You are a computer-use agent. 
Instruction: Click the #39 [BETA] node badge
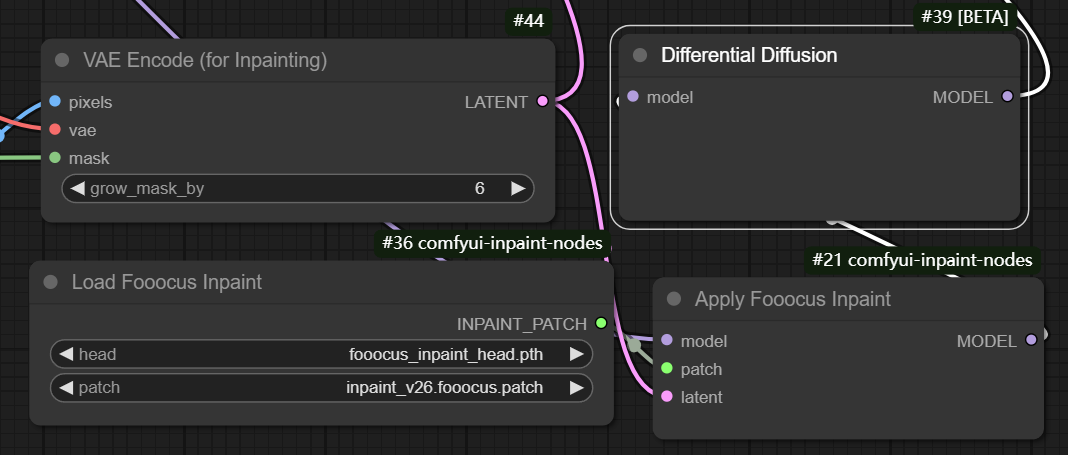point(964,17)
